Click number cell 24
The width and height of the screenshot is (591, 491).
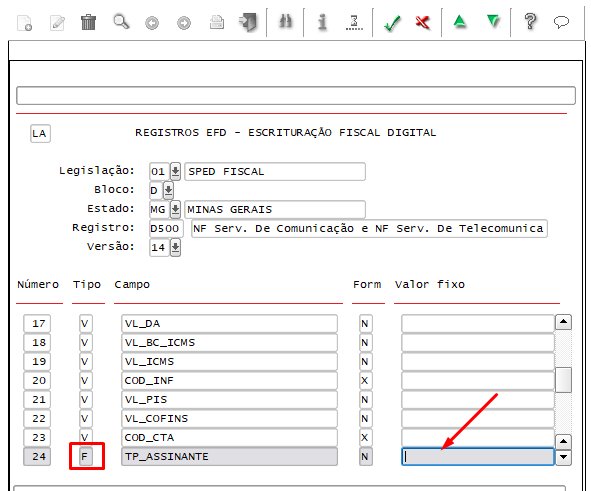[37, 457]
